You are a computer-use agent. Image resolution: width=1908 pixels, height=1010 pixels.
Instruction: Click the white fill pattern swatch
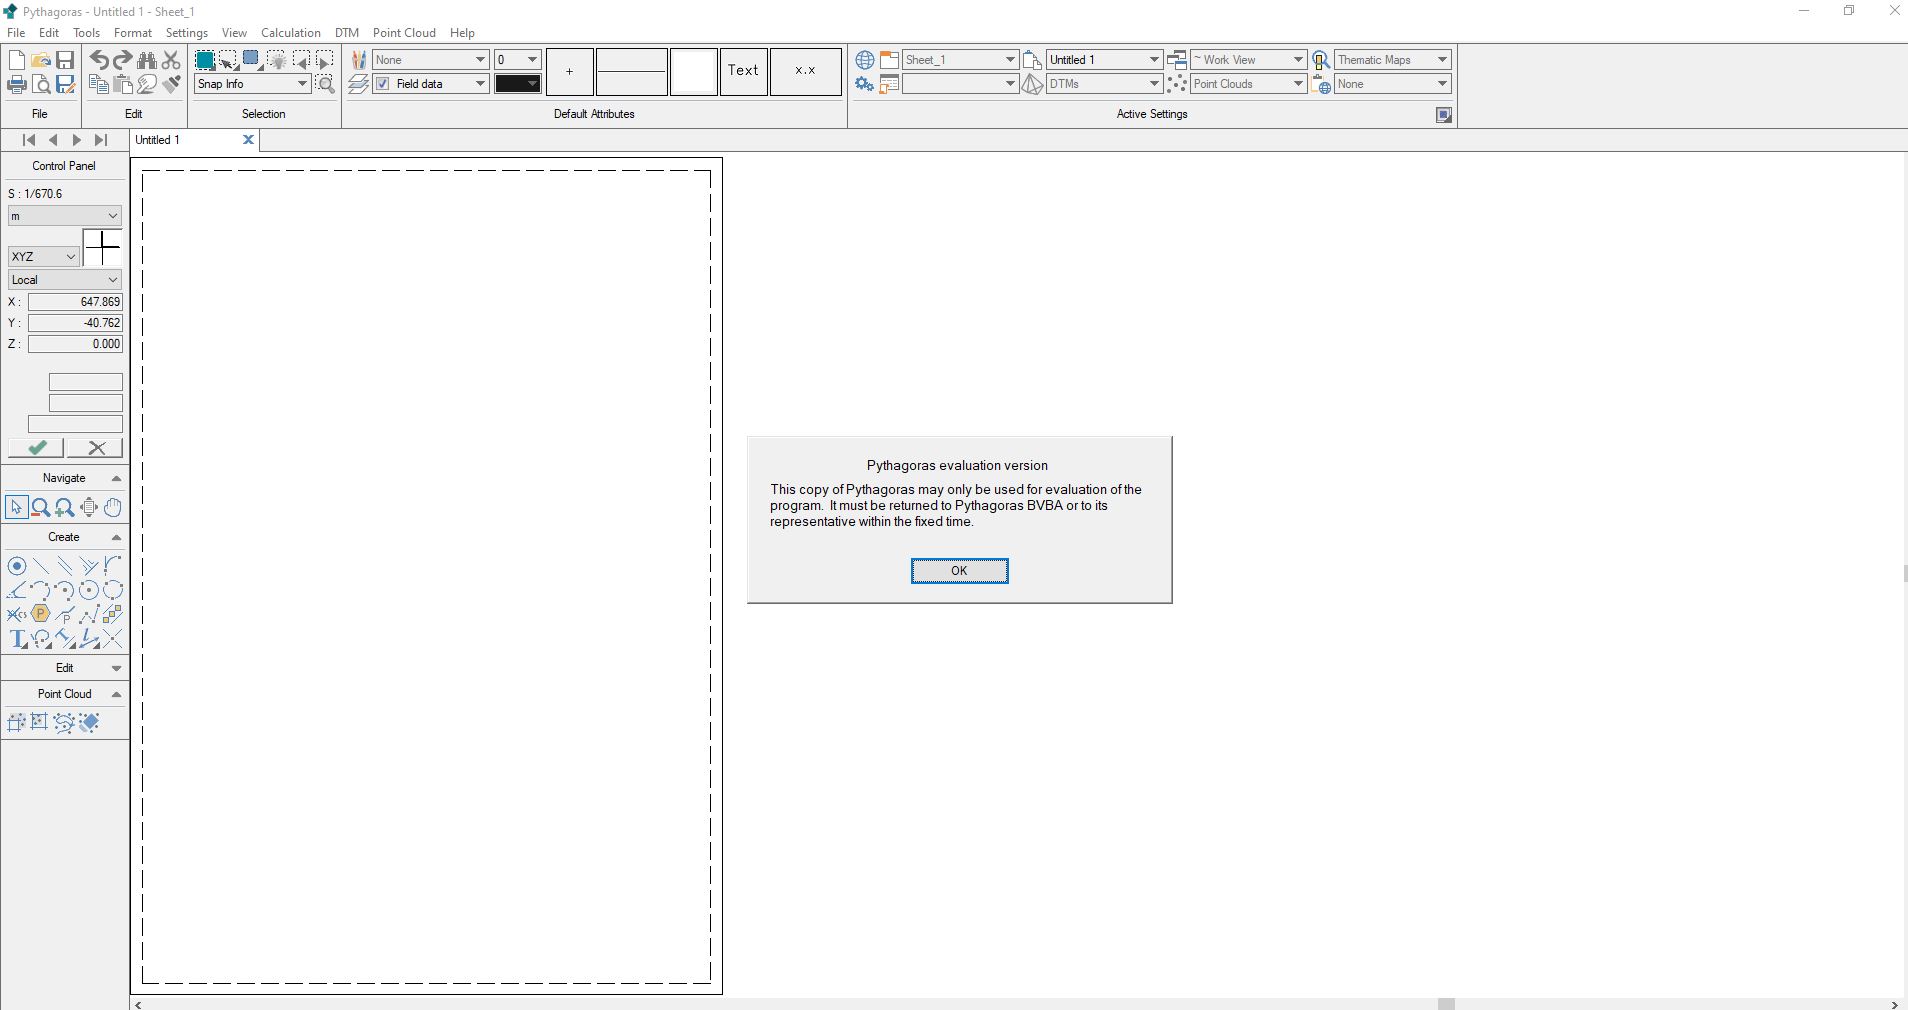coord(694,71)
